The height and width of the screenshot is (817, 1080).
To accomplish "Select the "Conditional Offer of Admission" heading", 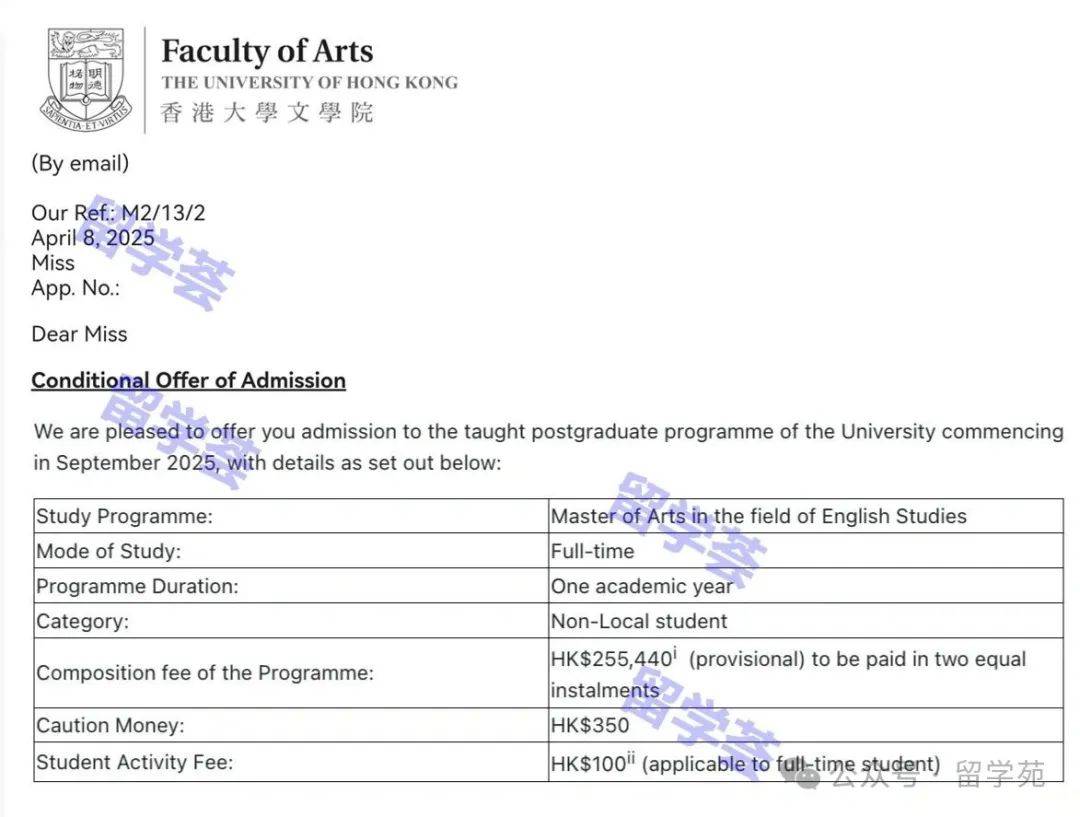I will [x=189, y=381].
